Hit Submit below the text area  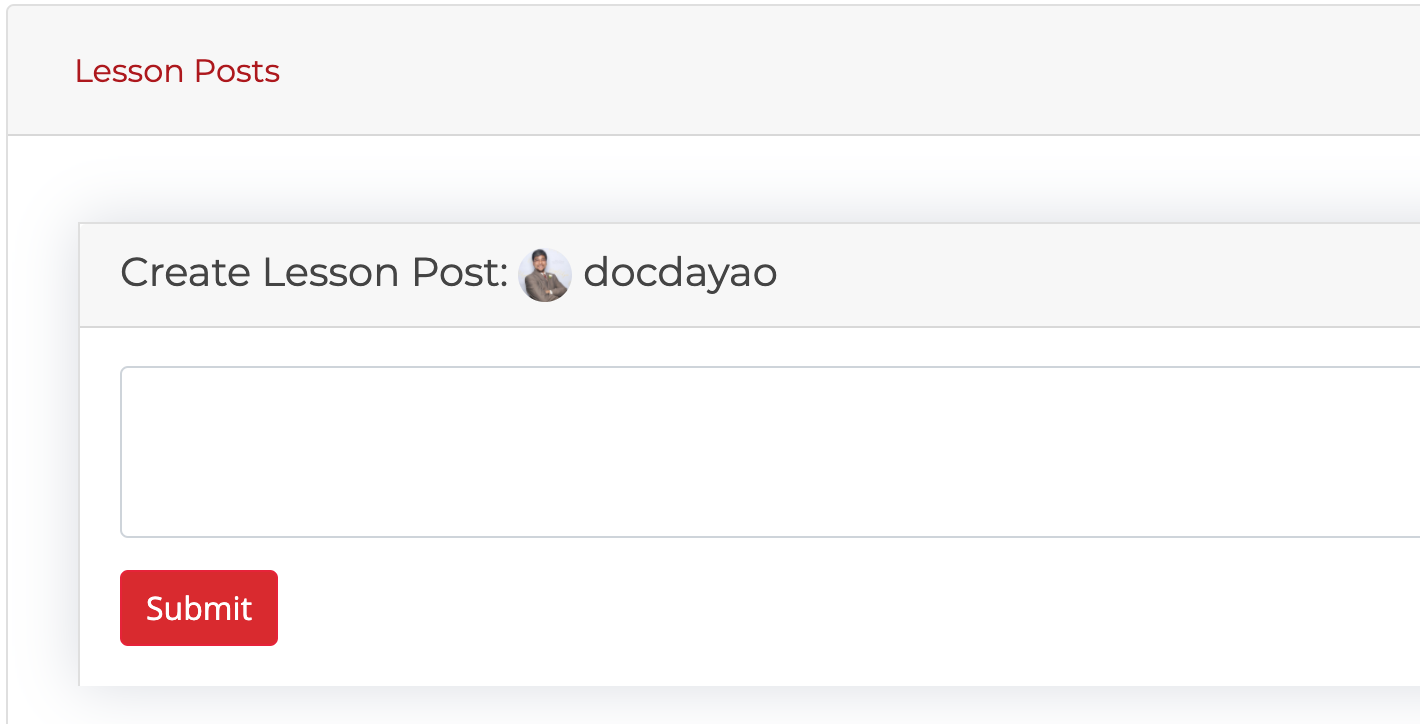[199, 608]
